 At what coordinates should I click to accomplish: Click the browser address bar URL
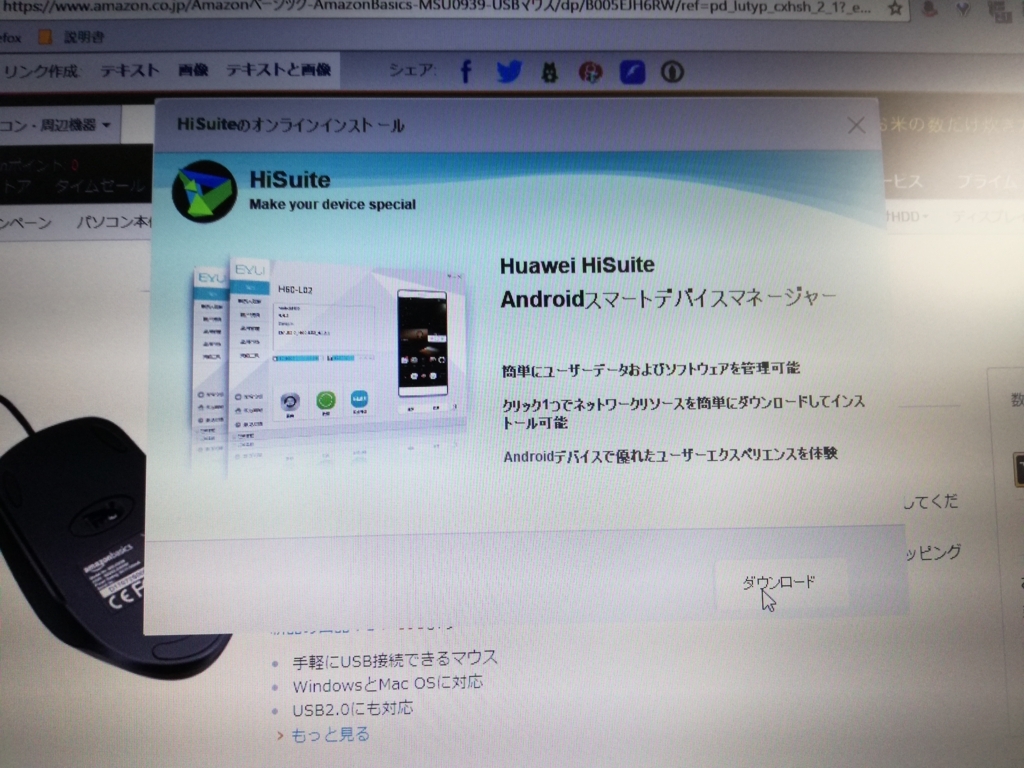438,8
